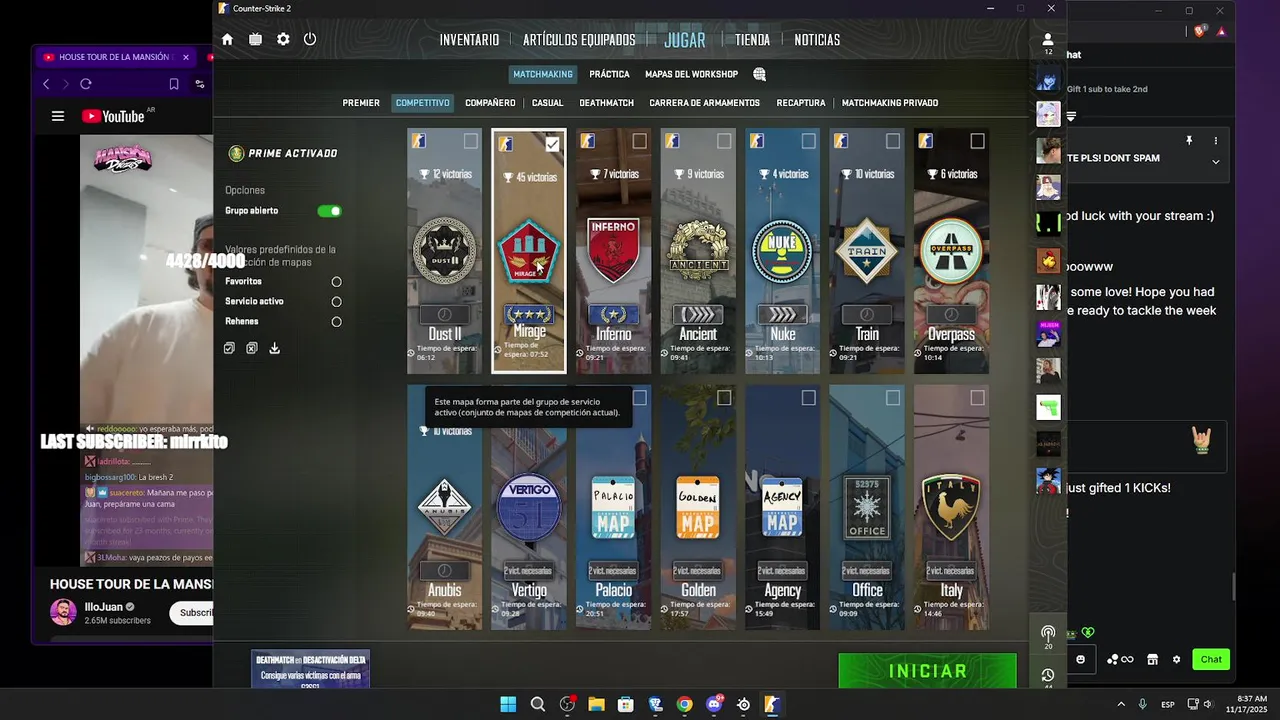Open the TIENDA tab
Viewport: 1280px width, 720px height.
pos(752,40)
